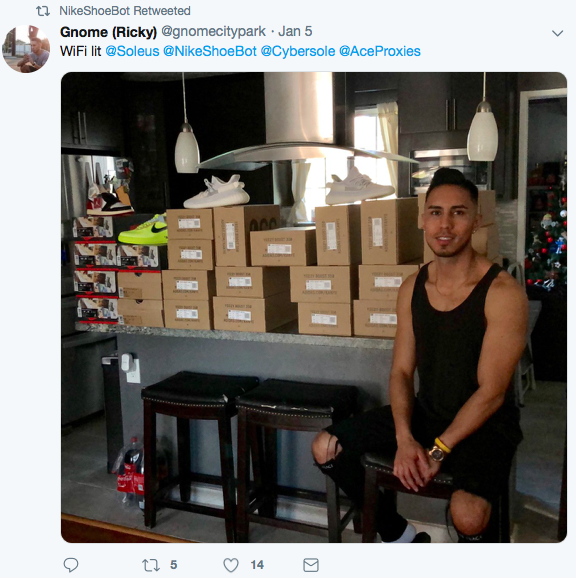Send tweet via the envelope message icon
This screenshot has width=576, height=578.
click(x=311, y=565)
